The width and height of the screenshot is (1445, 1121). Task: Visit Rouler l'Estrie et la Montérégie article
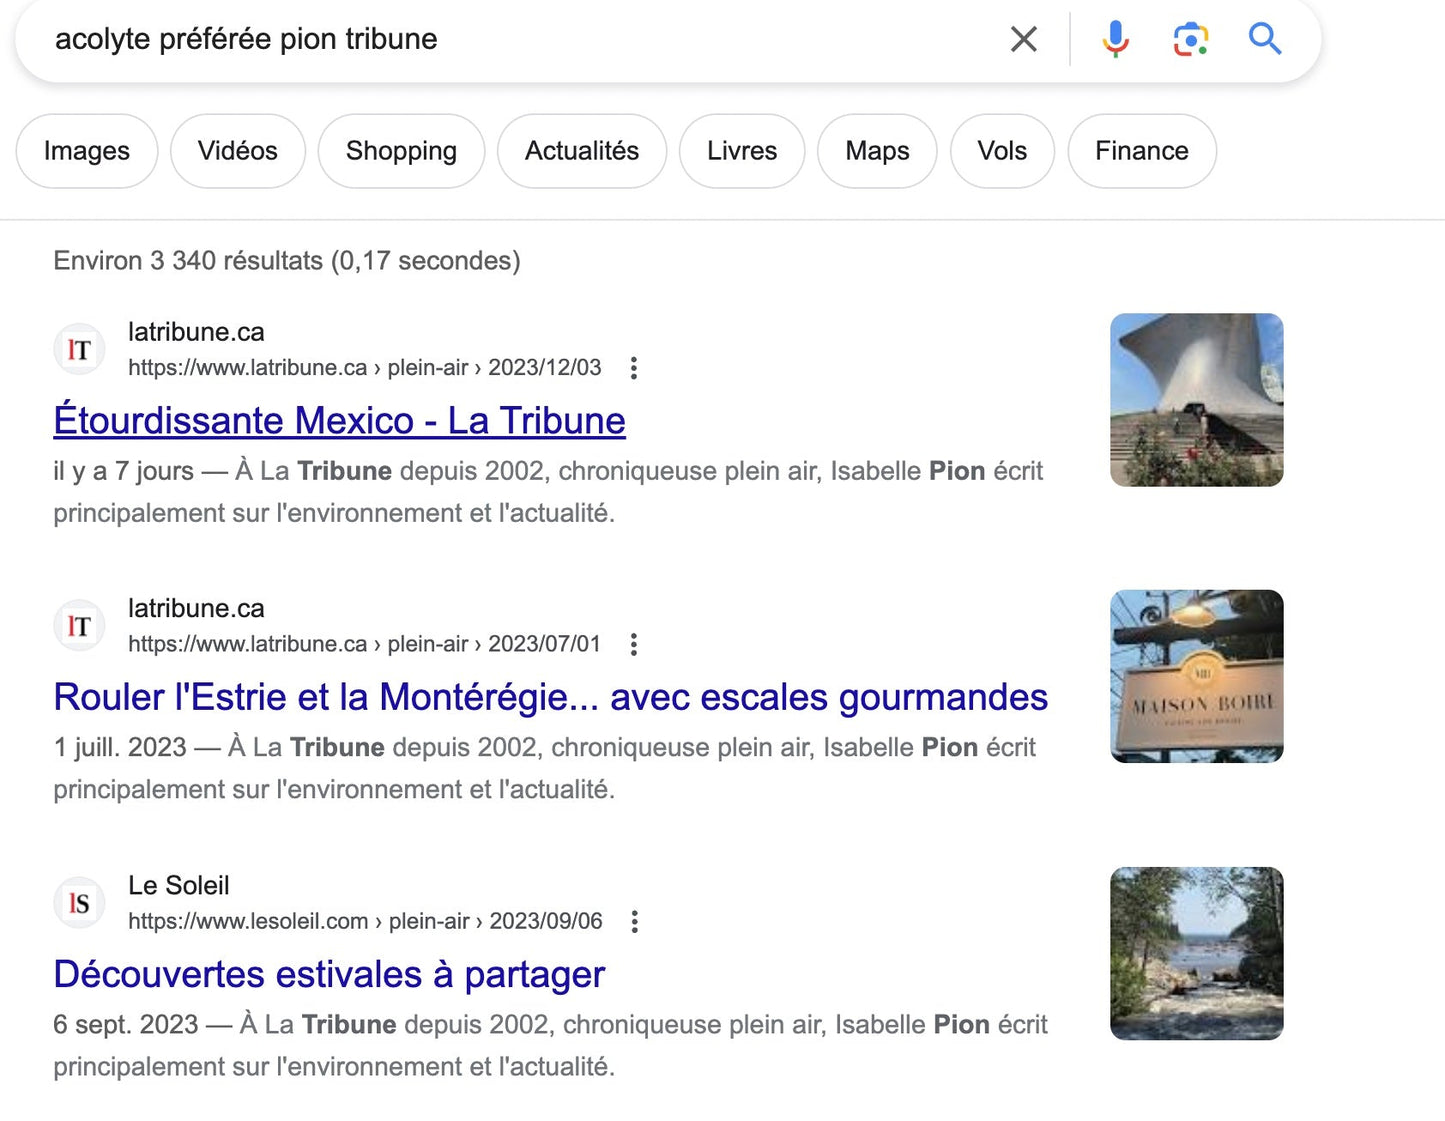point(550,697)
